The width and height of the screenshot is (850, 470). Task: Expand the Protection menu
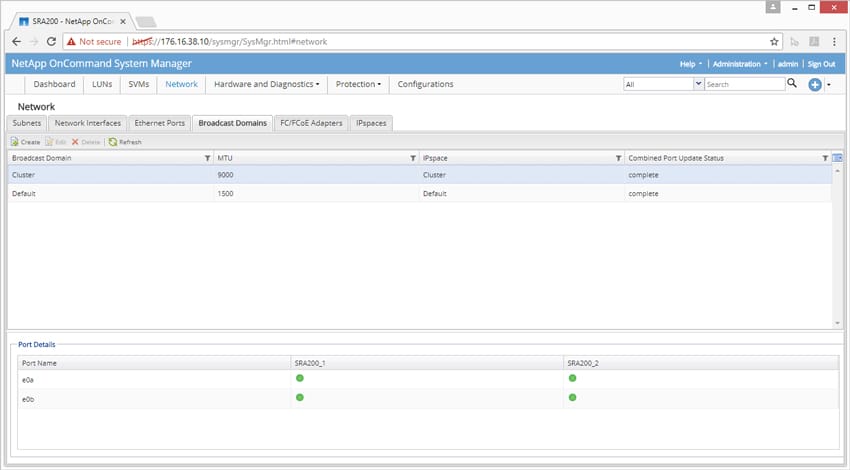(x=358, y=84)
